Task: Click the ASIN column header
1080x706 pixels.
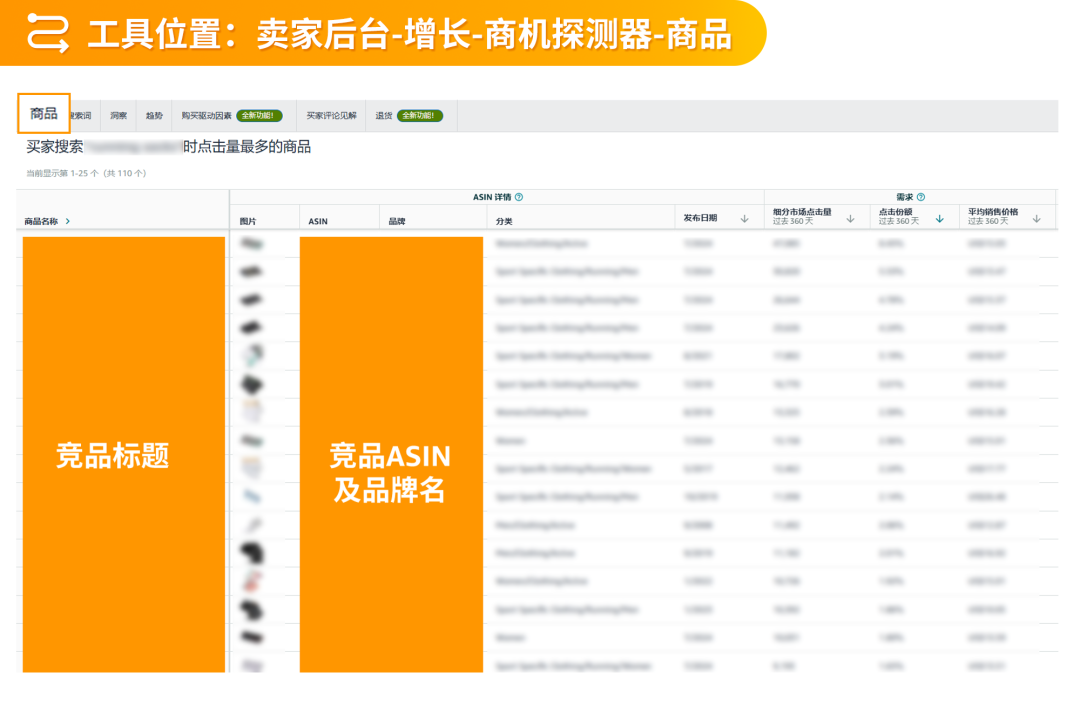Action: tap(317, 218)
